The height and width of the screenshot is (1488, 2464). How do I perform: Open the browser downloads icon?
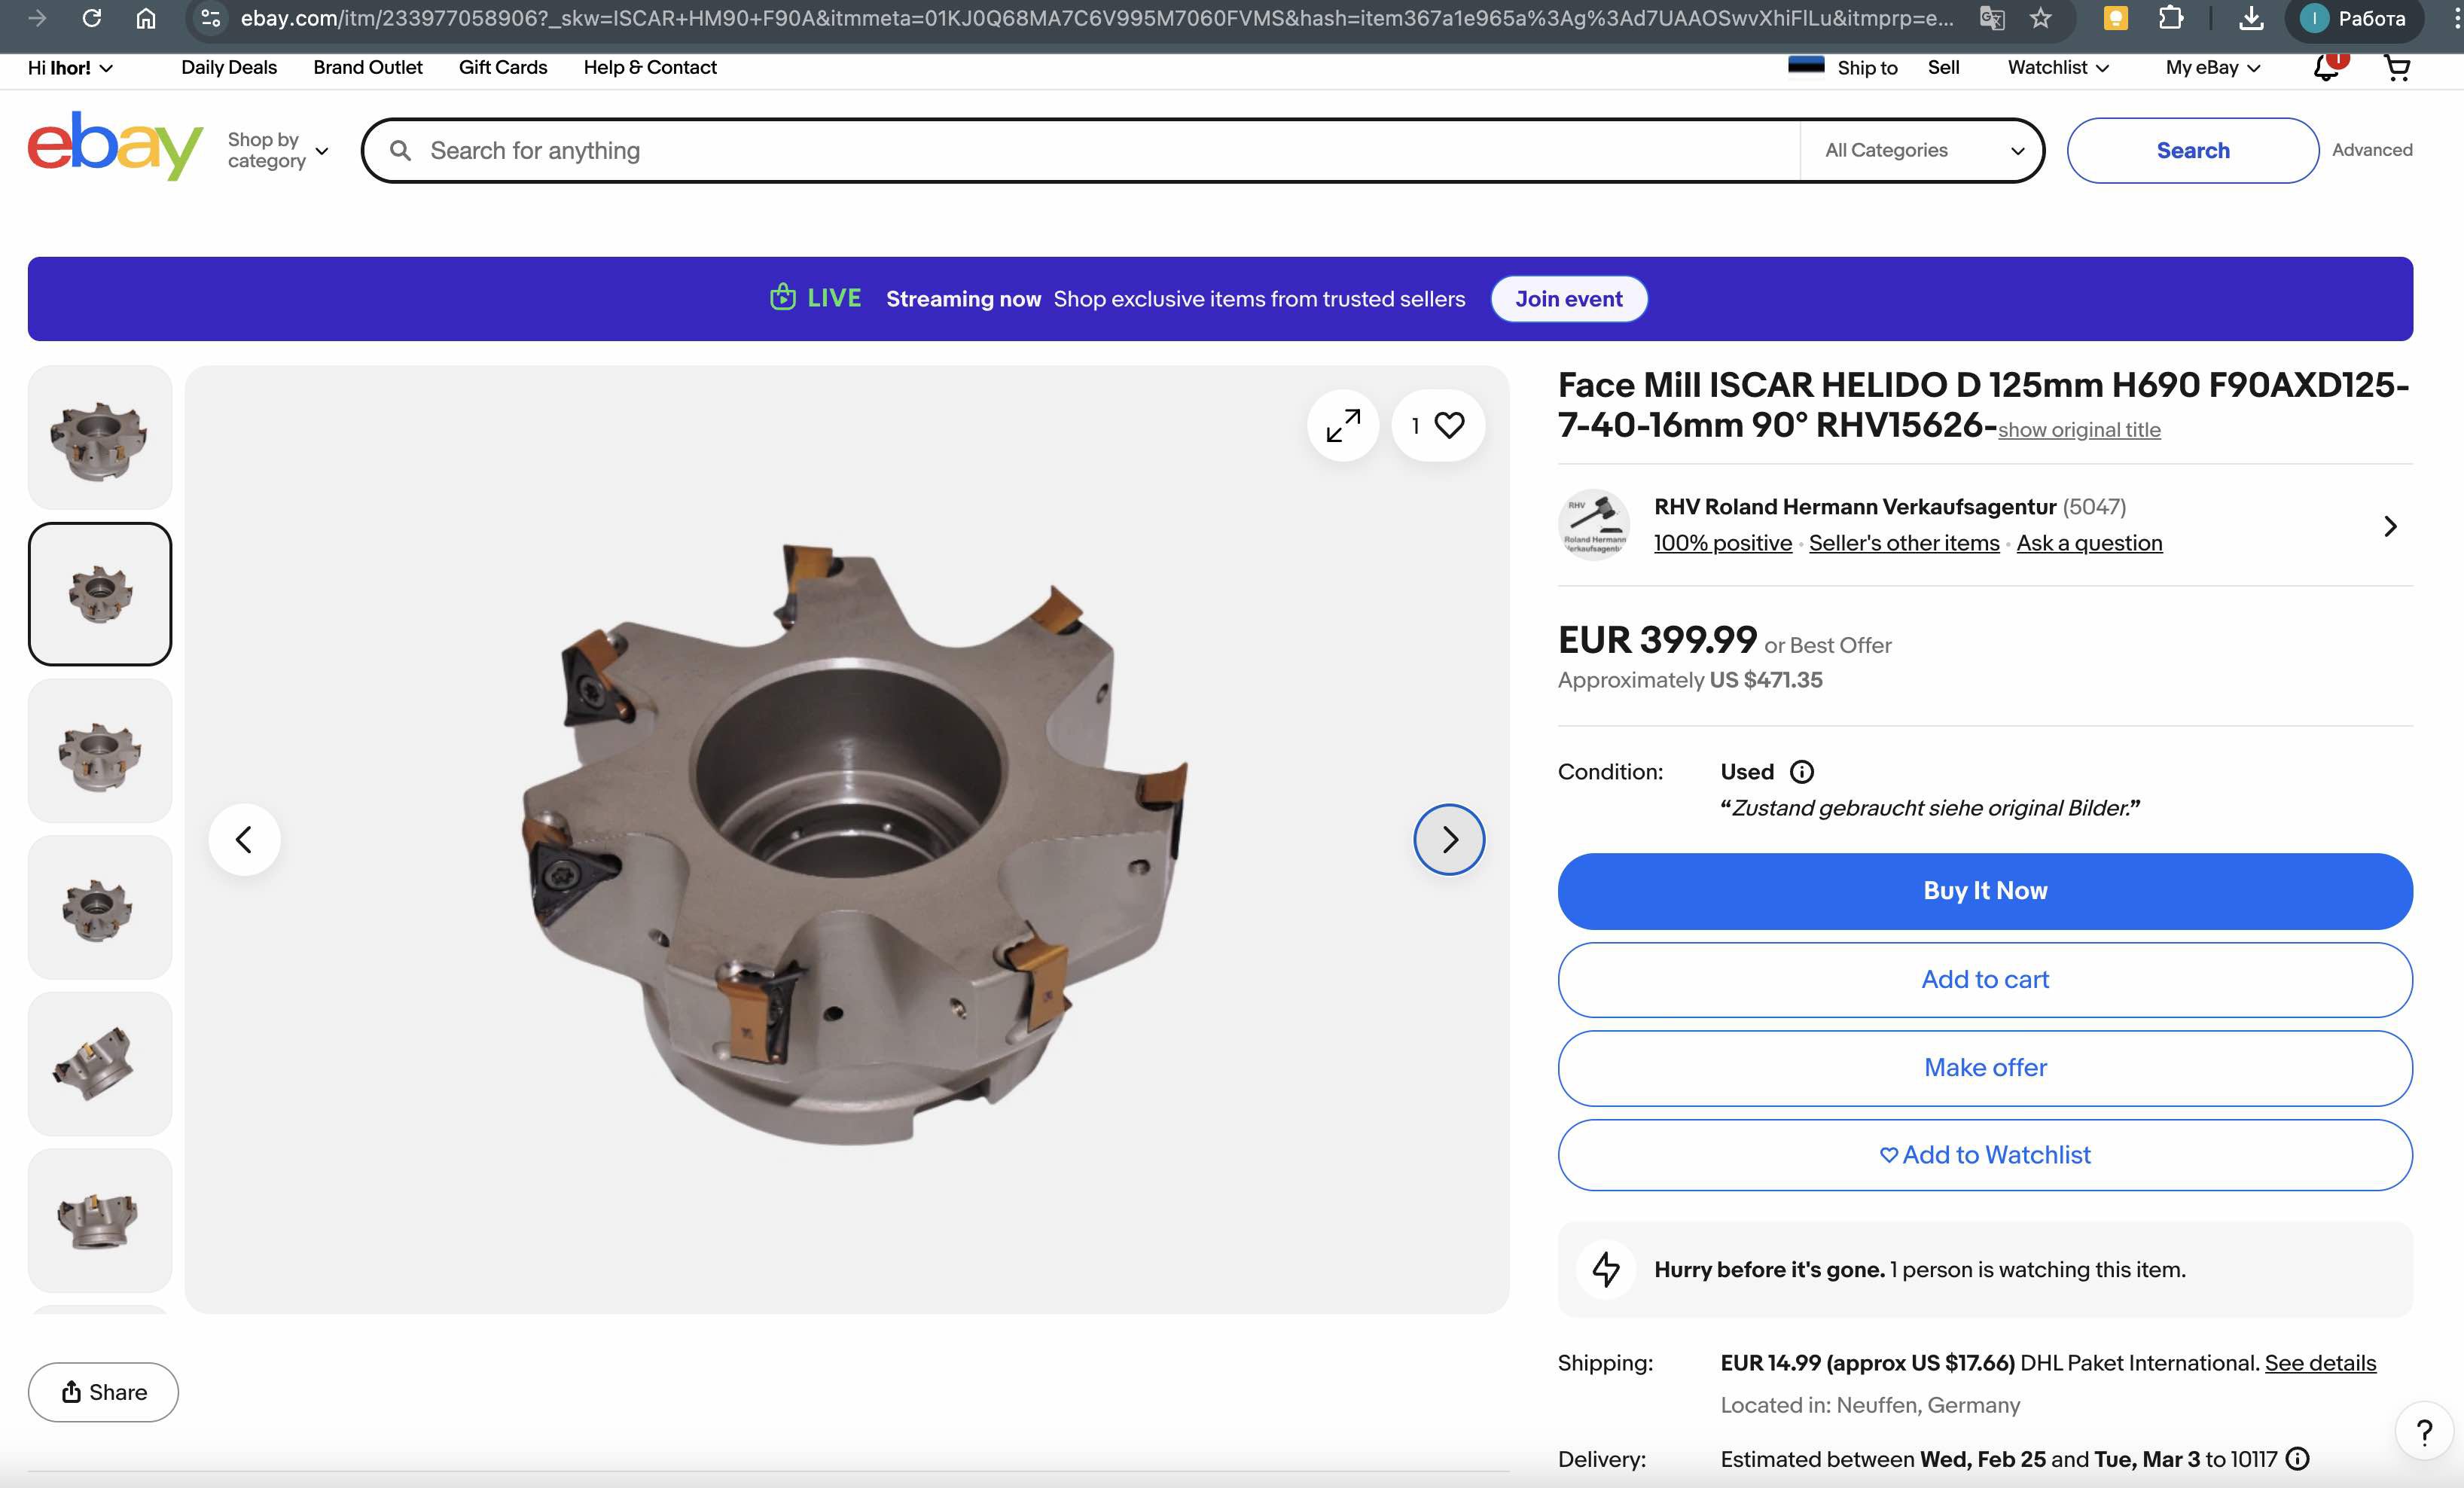(x=2250, y=18)
